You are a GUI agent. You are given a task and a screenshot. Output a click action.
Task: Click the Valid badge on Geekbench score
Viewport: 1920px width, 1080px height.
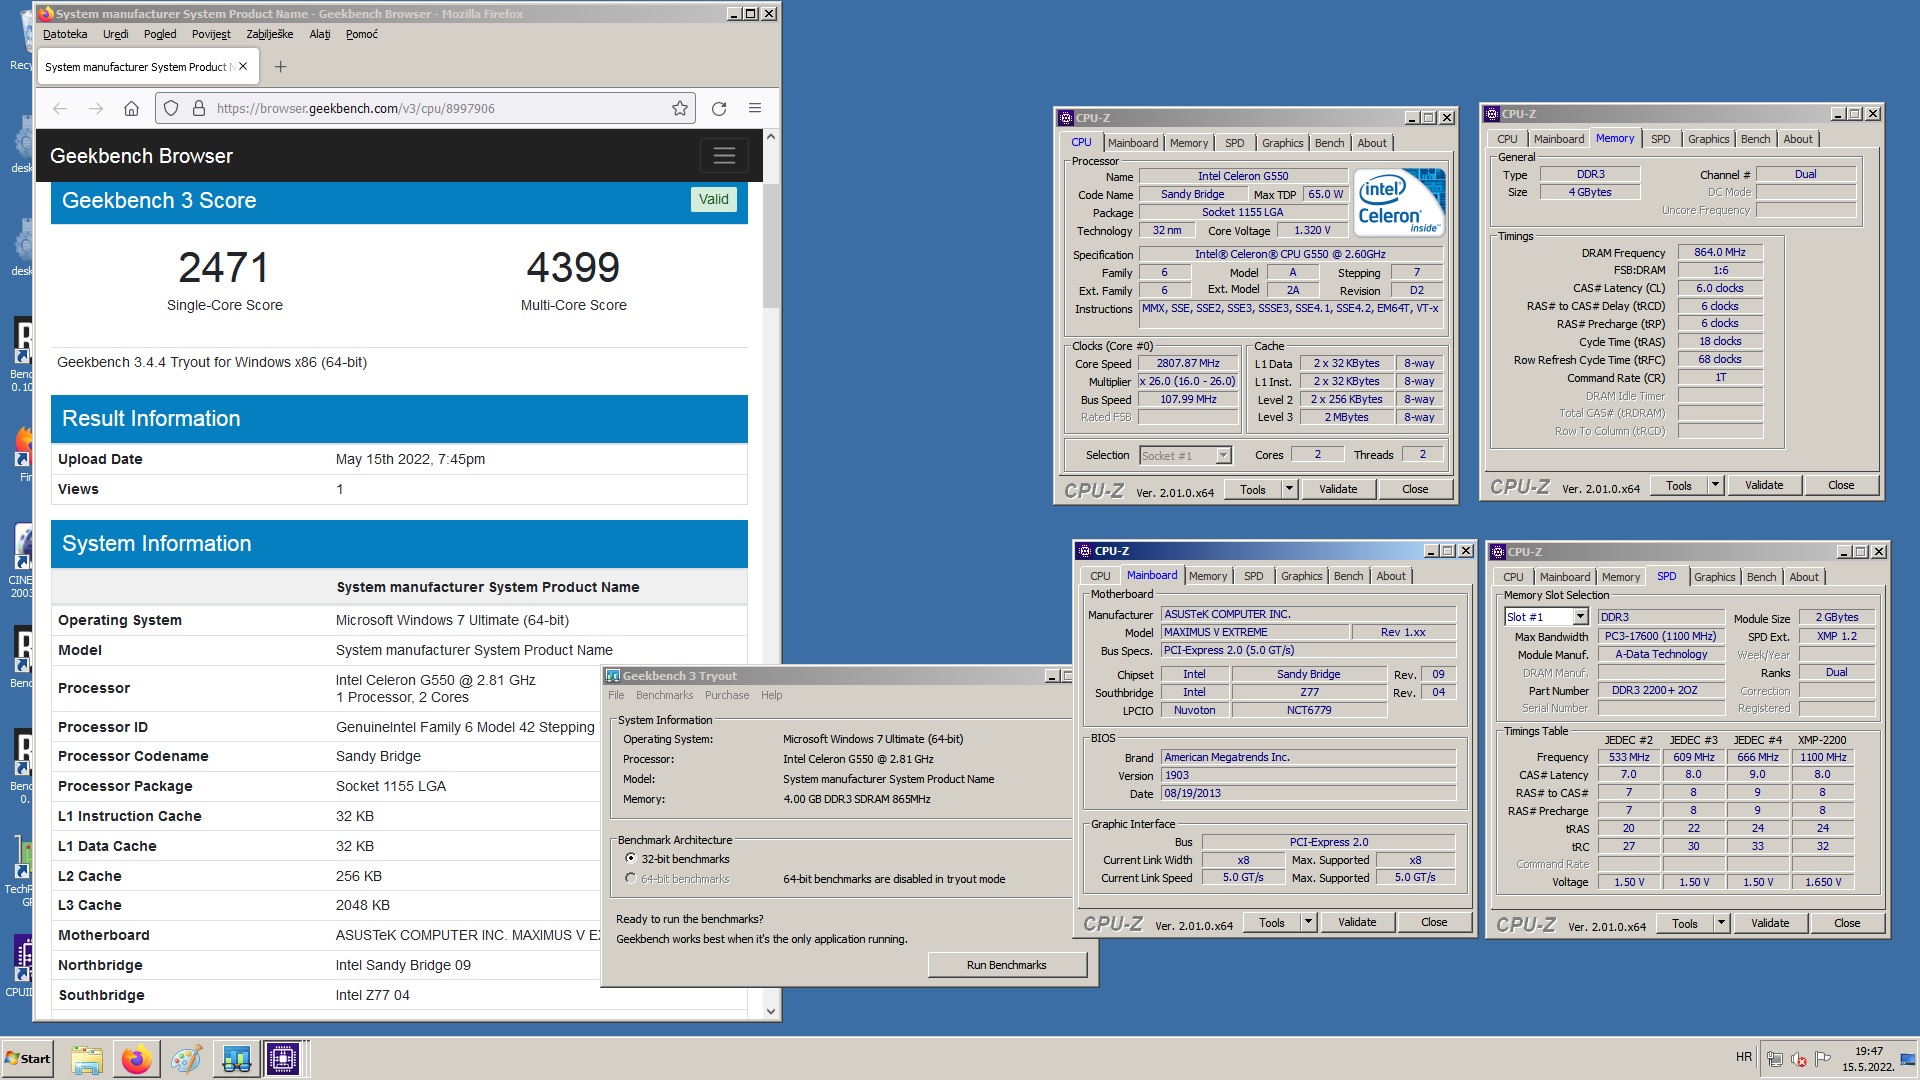click(713, 199)
